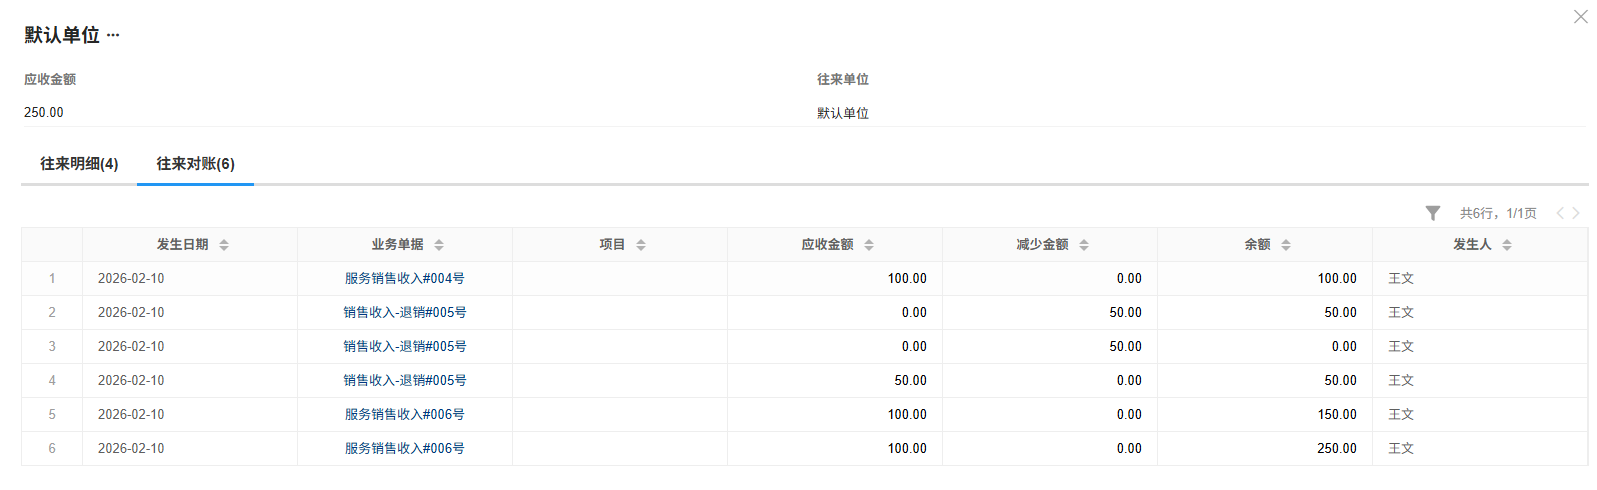Go to previous page arrow
The height and width of the screenshot is (490, 1597).
click(1559, 213)
